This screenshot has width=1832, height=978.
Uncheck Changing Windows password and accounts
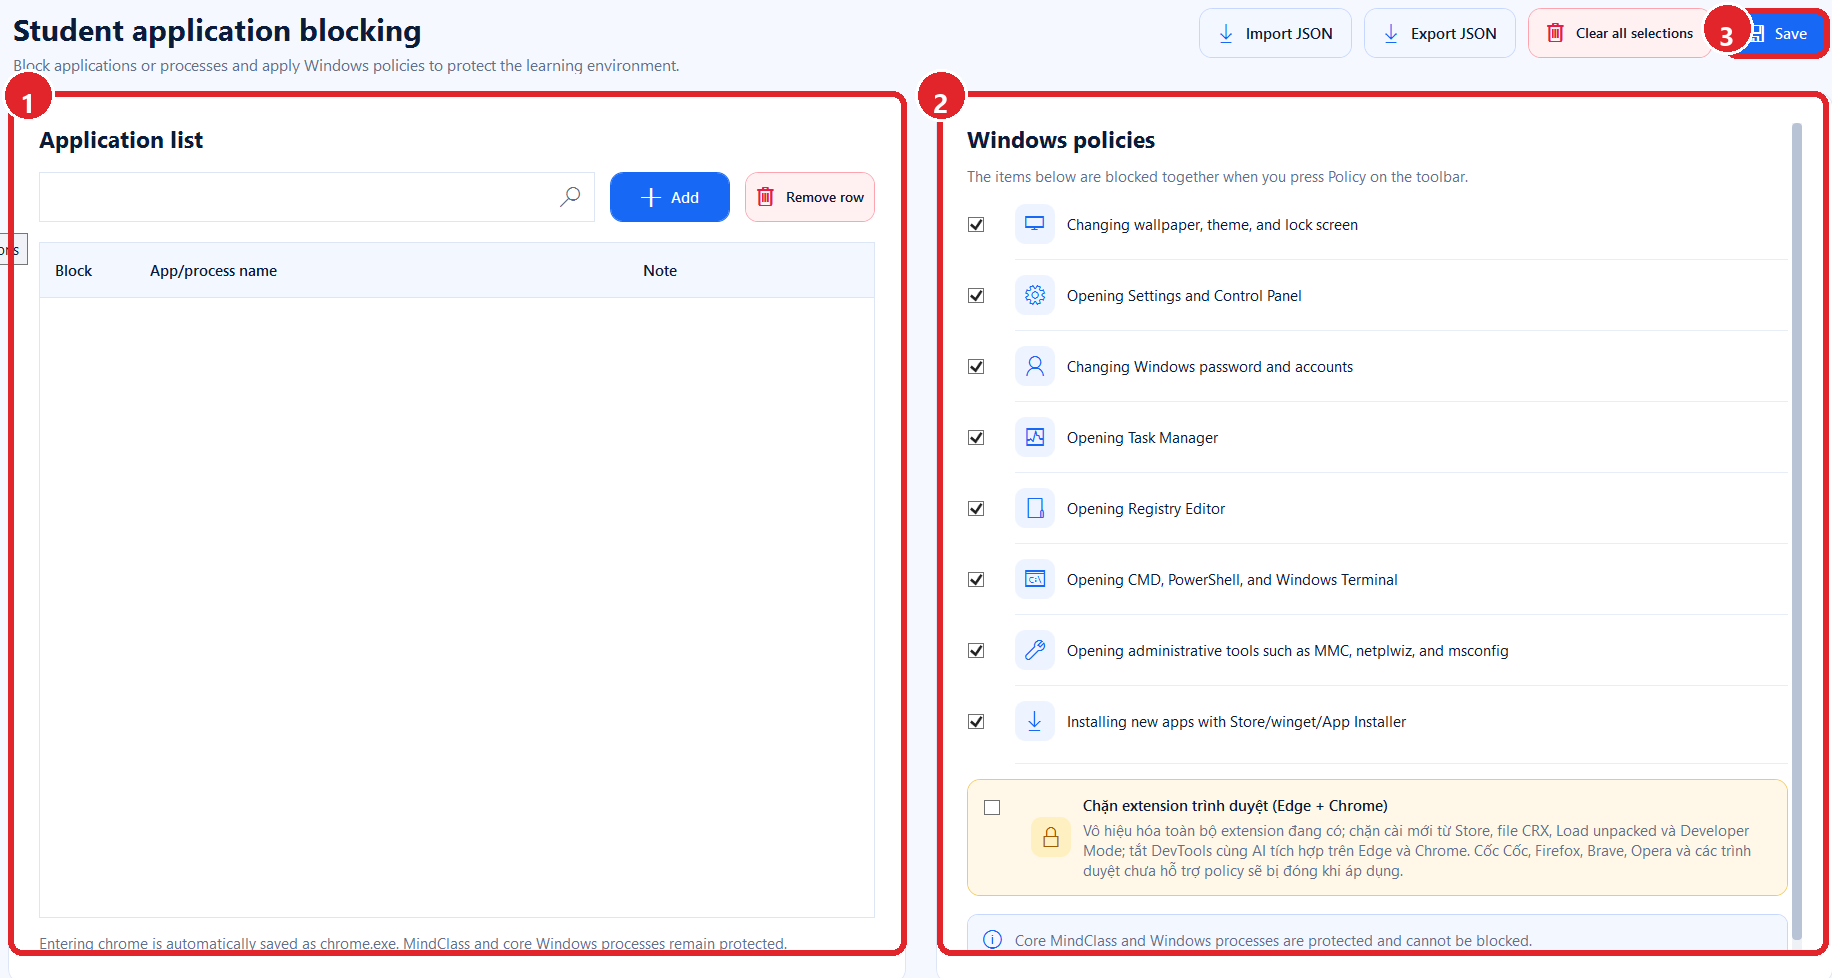(976, 366)
